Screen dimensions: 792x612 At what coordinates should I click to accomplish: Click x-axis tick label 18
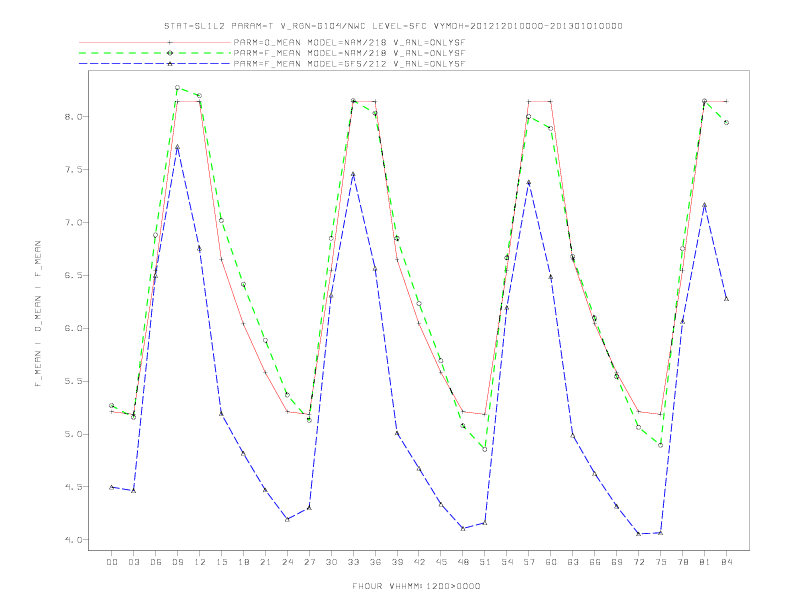(x=243, y=562)
